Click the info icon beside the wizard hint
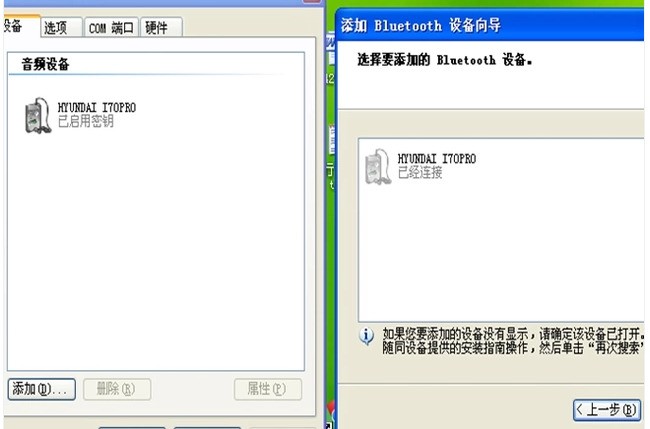650x429 pixels. click(x=366, y=336)
